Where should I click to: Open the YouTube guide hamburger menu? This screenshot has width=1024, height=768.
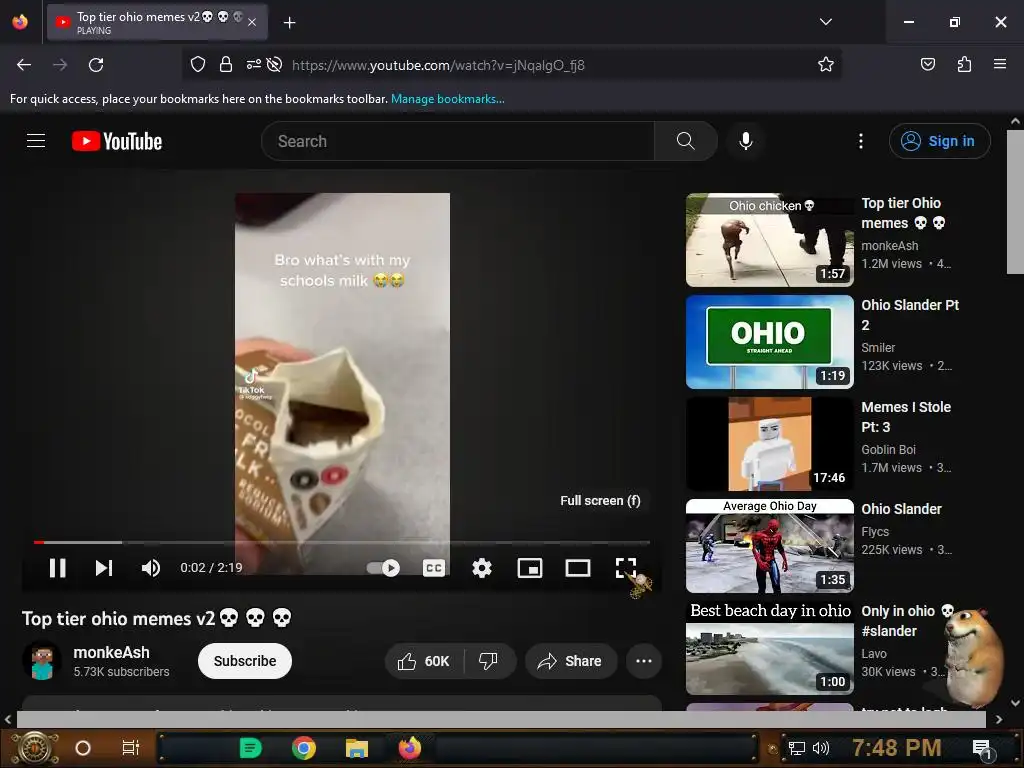(x=36, y=140)
